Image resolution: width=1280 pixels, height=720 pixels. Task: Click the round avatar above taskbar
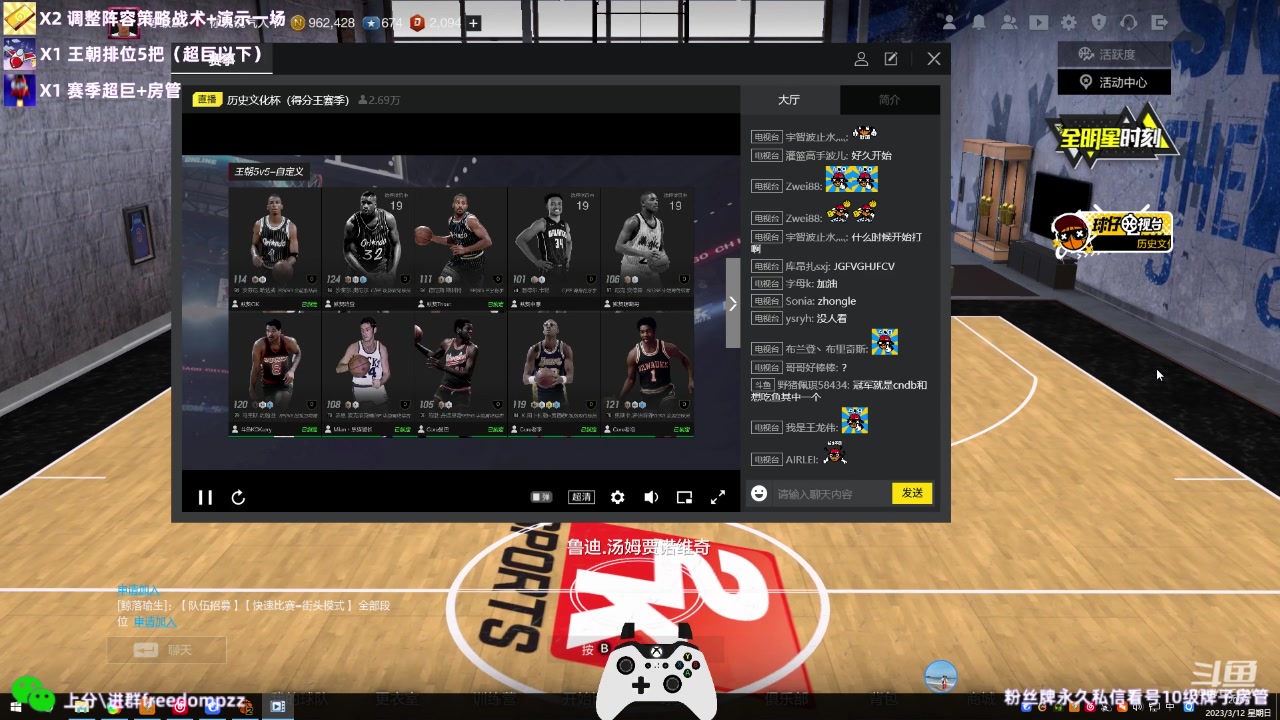(x=941, y=677)
